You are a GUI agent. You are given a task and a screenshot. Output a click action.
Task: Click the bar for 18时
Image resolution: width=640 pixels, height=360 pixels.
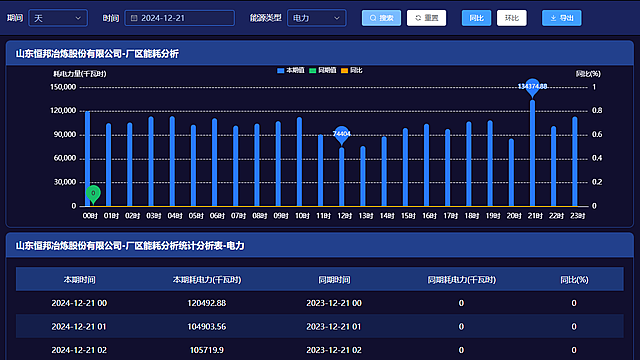tap(469, 164)
